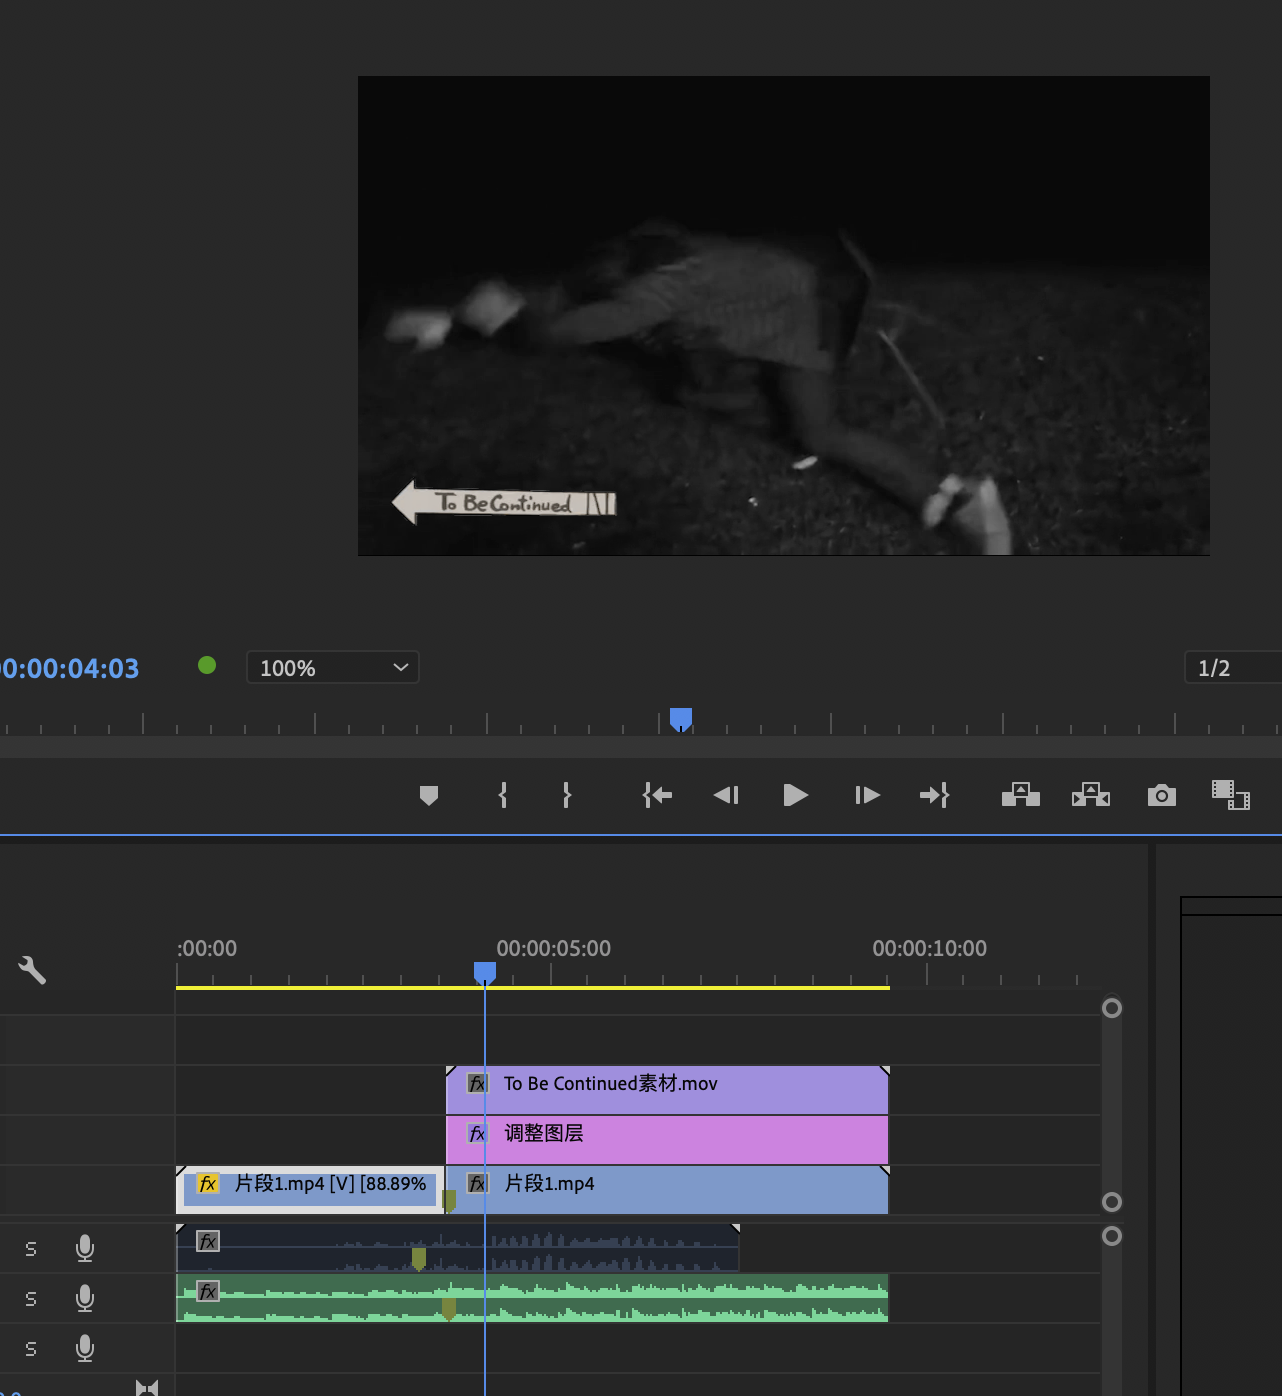Click the program monitor playhead marker
Screen dimensions: 1282x1396
click(x=681, y=719)
